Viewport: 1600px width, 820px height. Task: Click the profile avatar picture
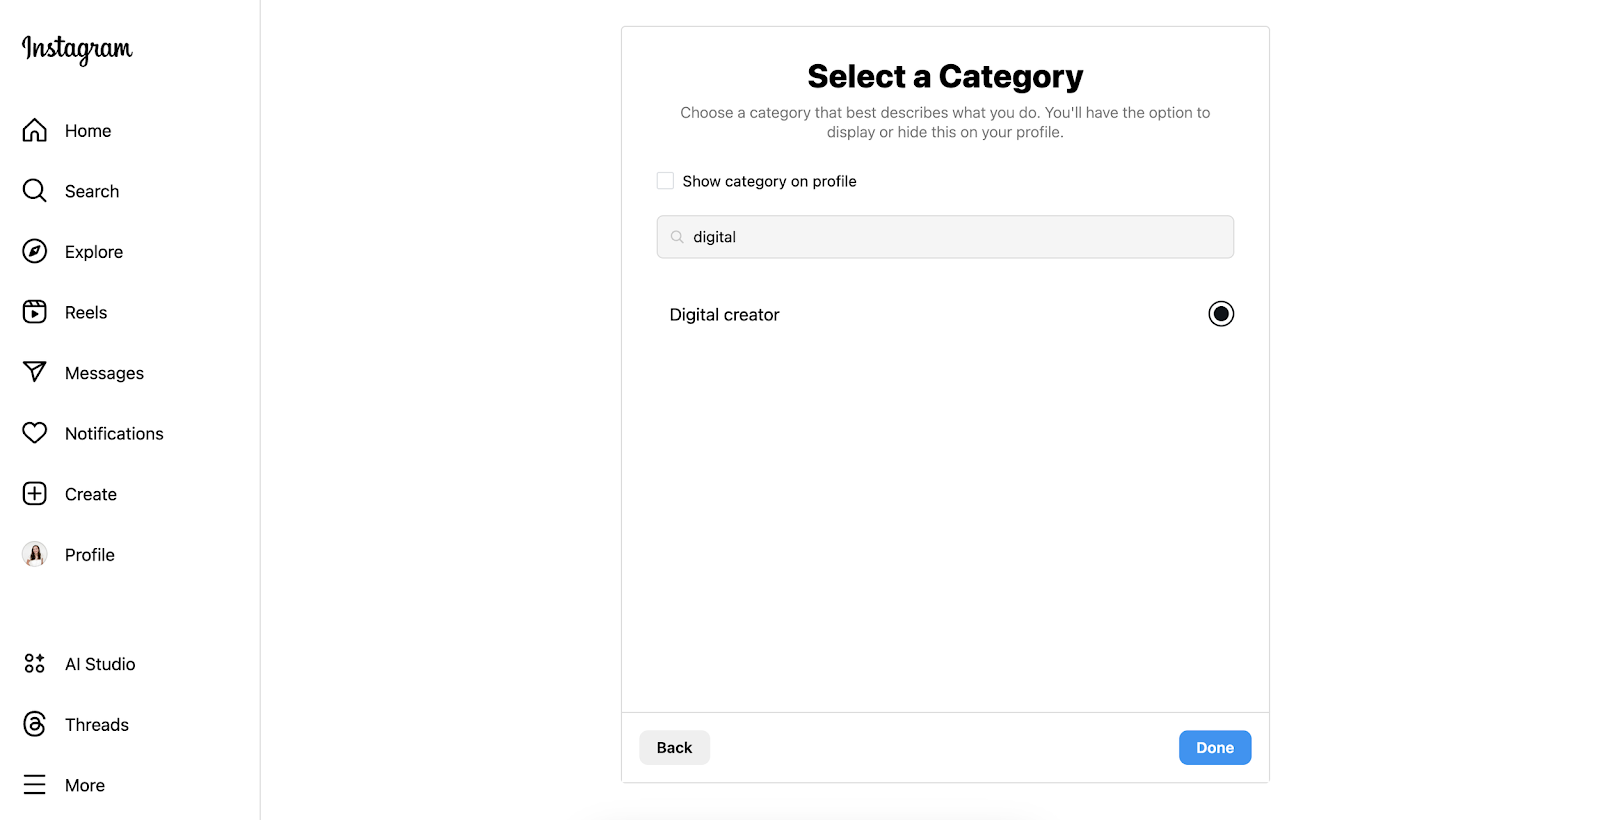pos(35,554)
